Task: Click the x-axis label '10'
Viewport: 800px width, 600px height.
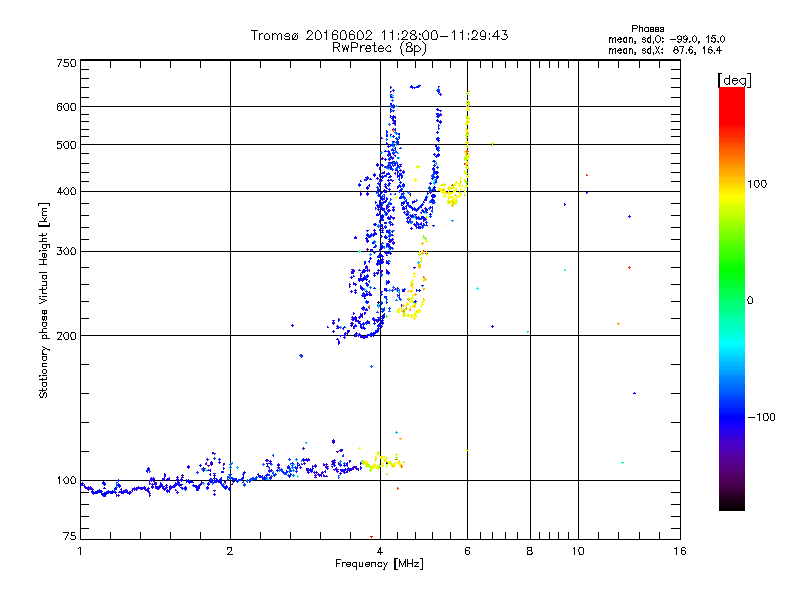Action: click(x=578, y=551)
